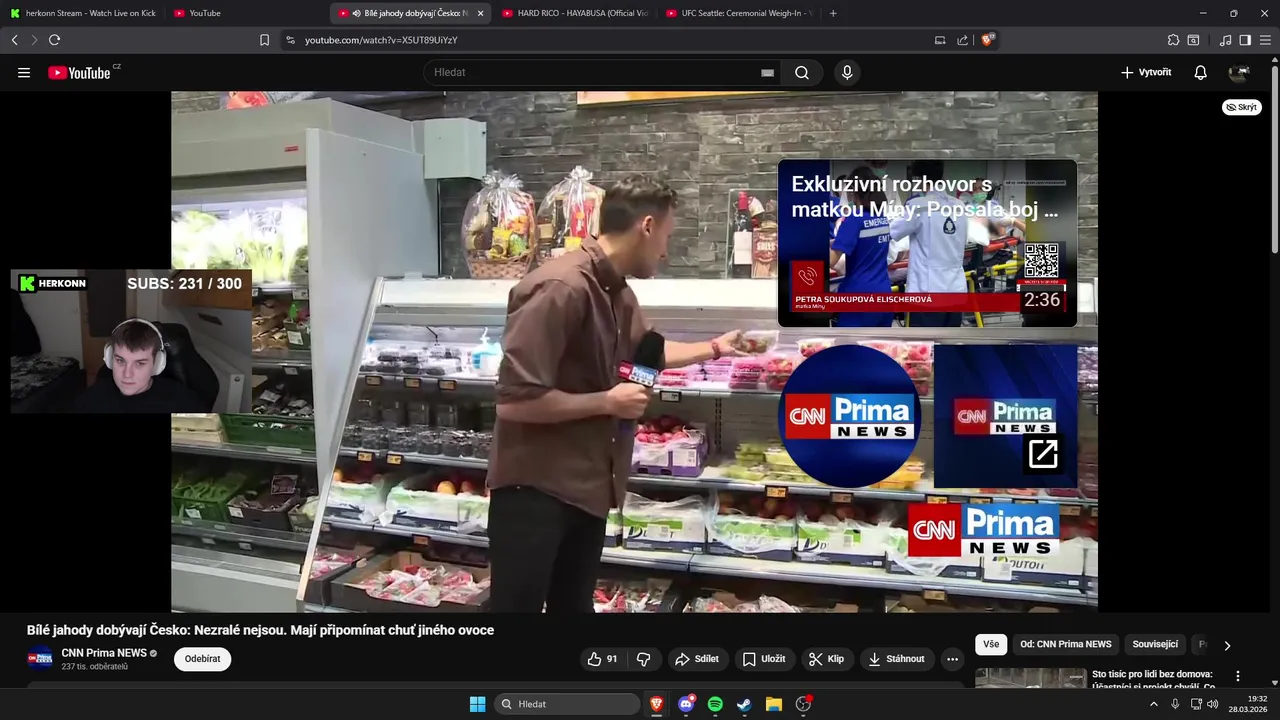This screenshot has width=1280, height=720.
Task: Switch to the UFC Seattle Weigh-In tab
Action: tap(738, 13)
